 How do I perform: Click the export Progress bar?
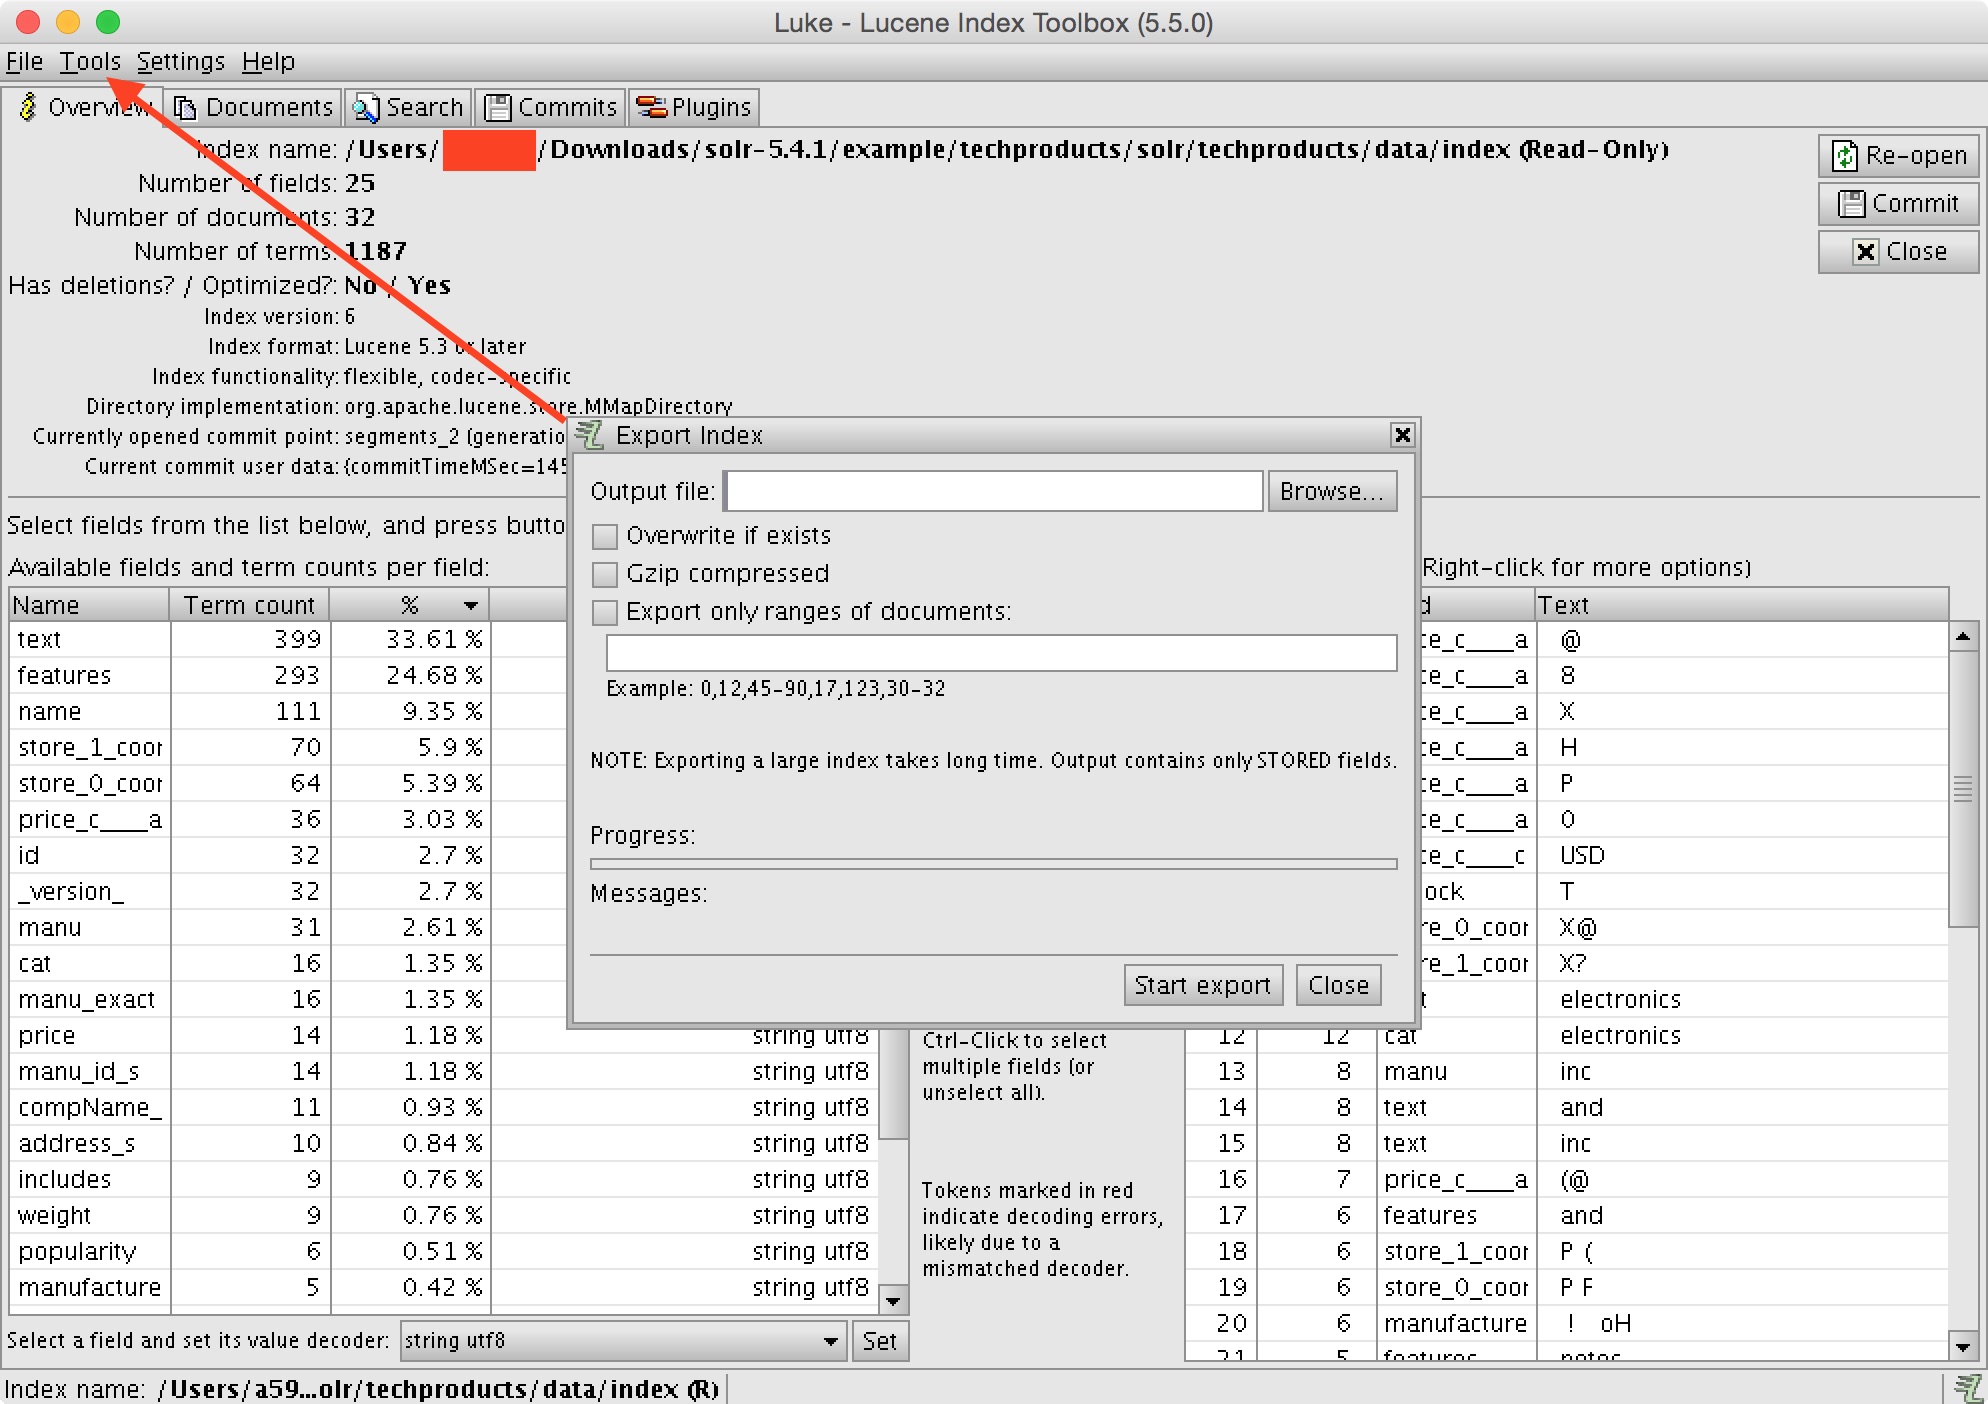992,864
